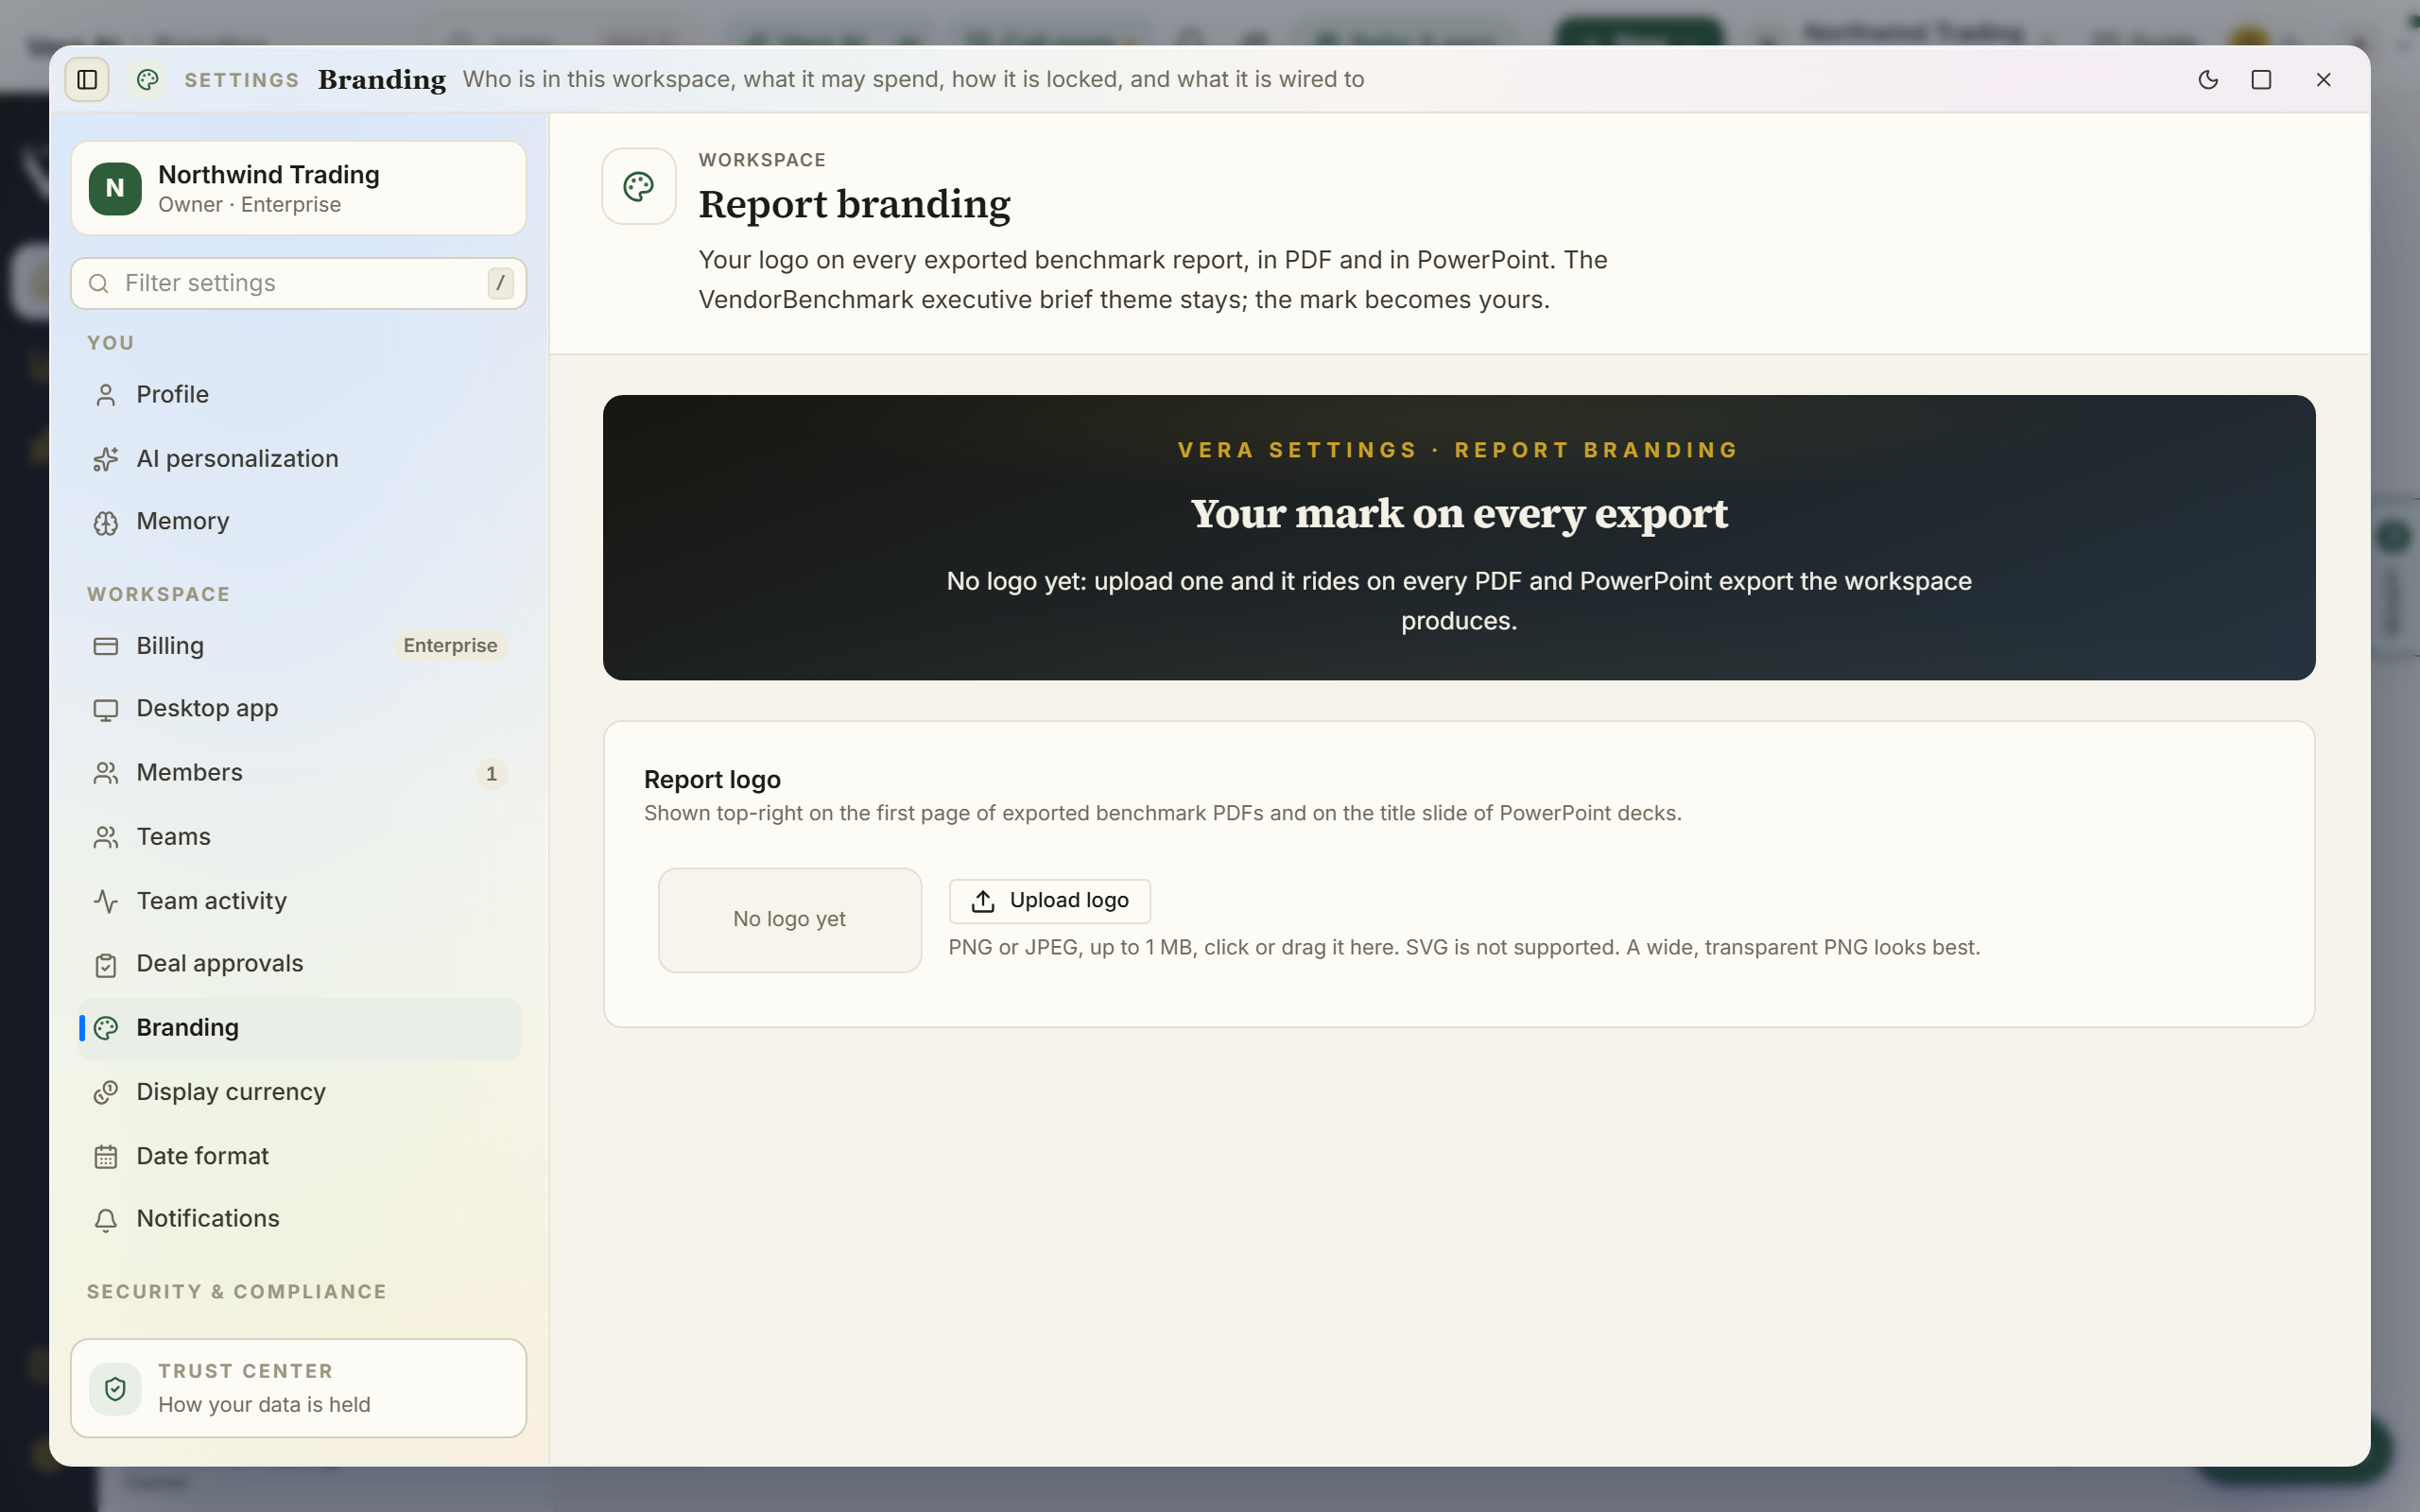Open Members settings
The height and width of the screenshot is (1512, 2420).
299,772
